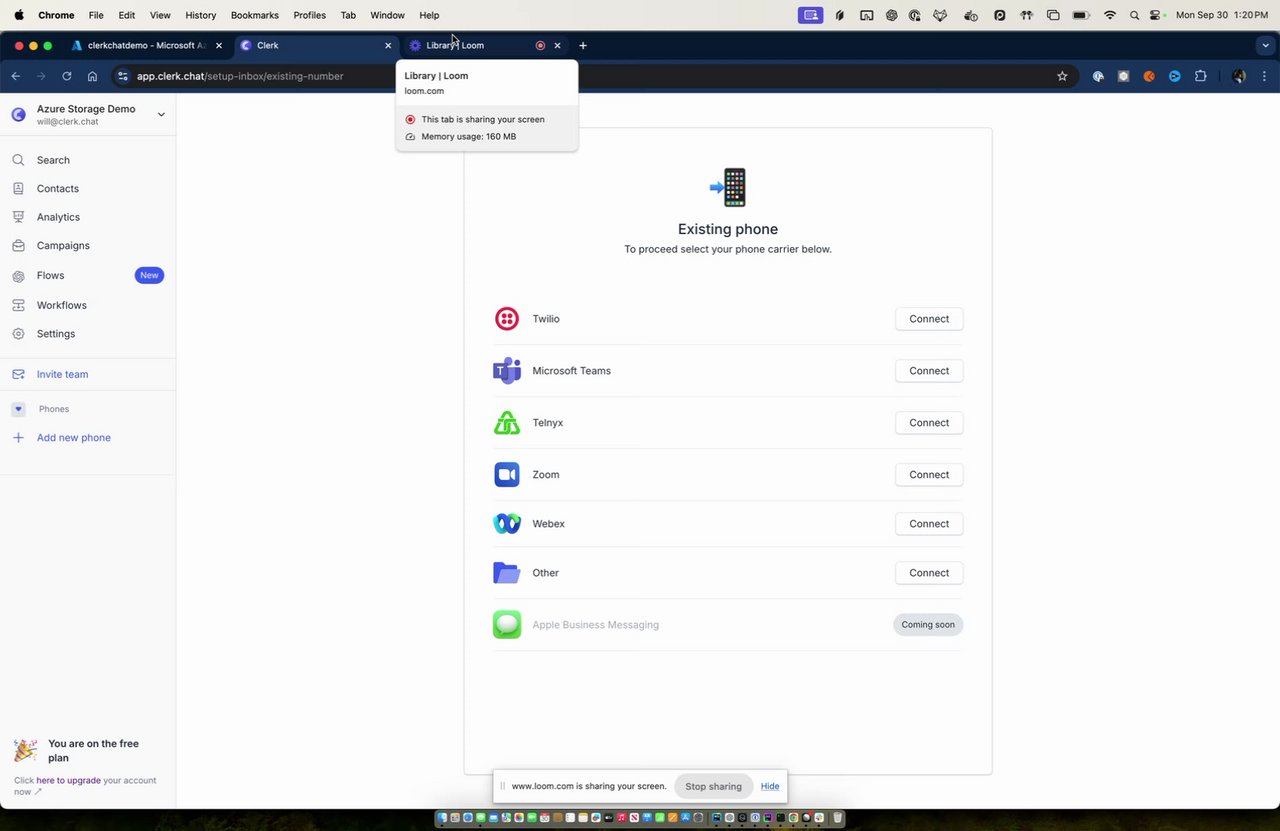Connect the Other carrier option

(929, 573)
